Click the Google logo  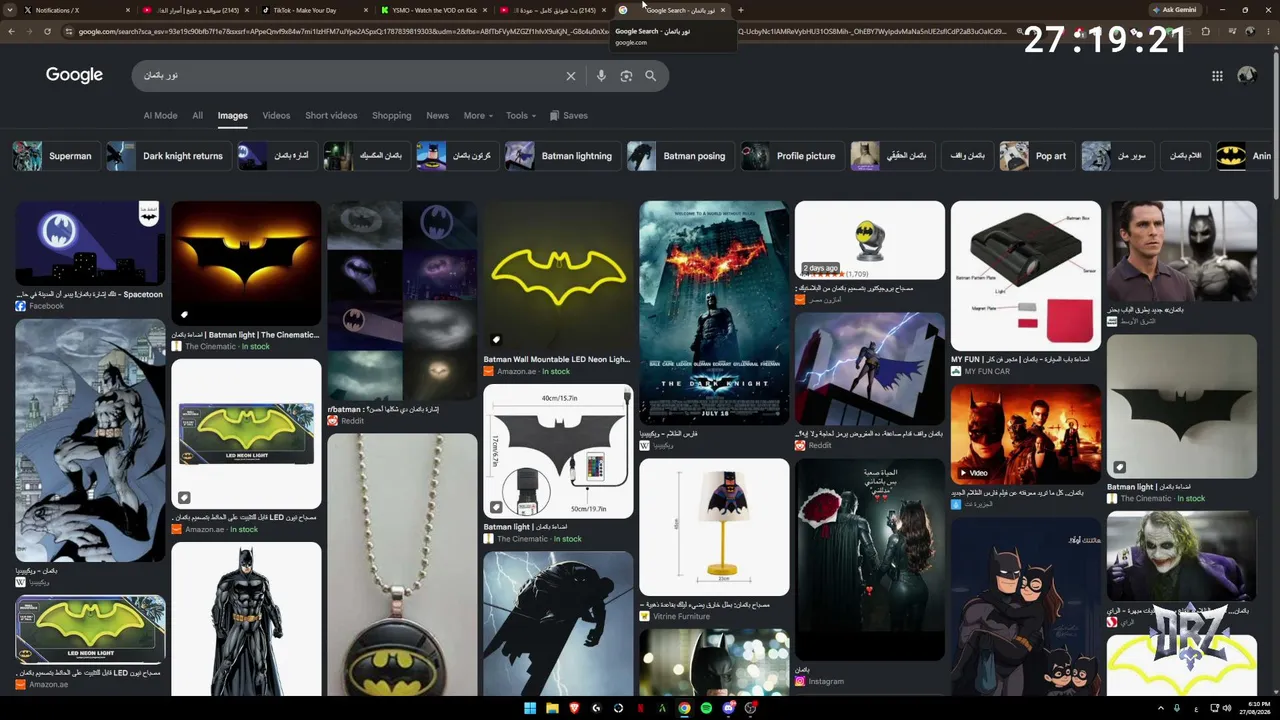tap(74, 75)
